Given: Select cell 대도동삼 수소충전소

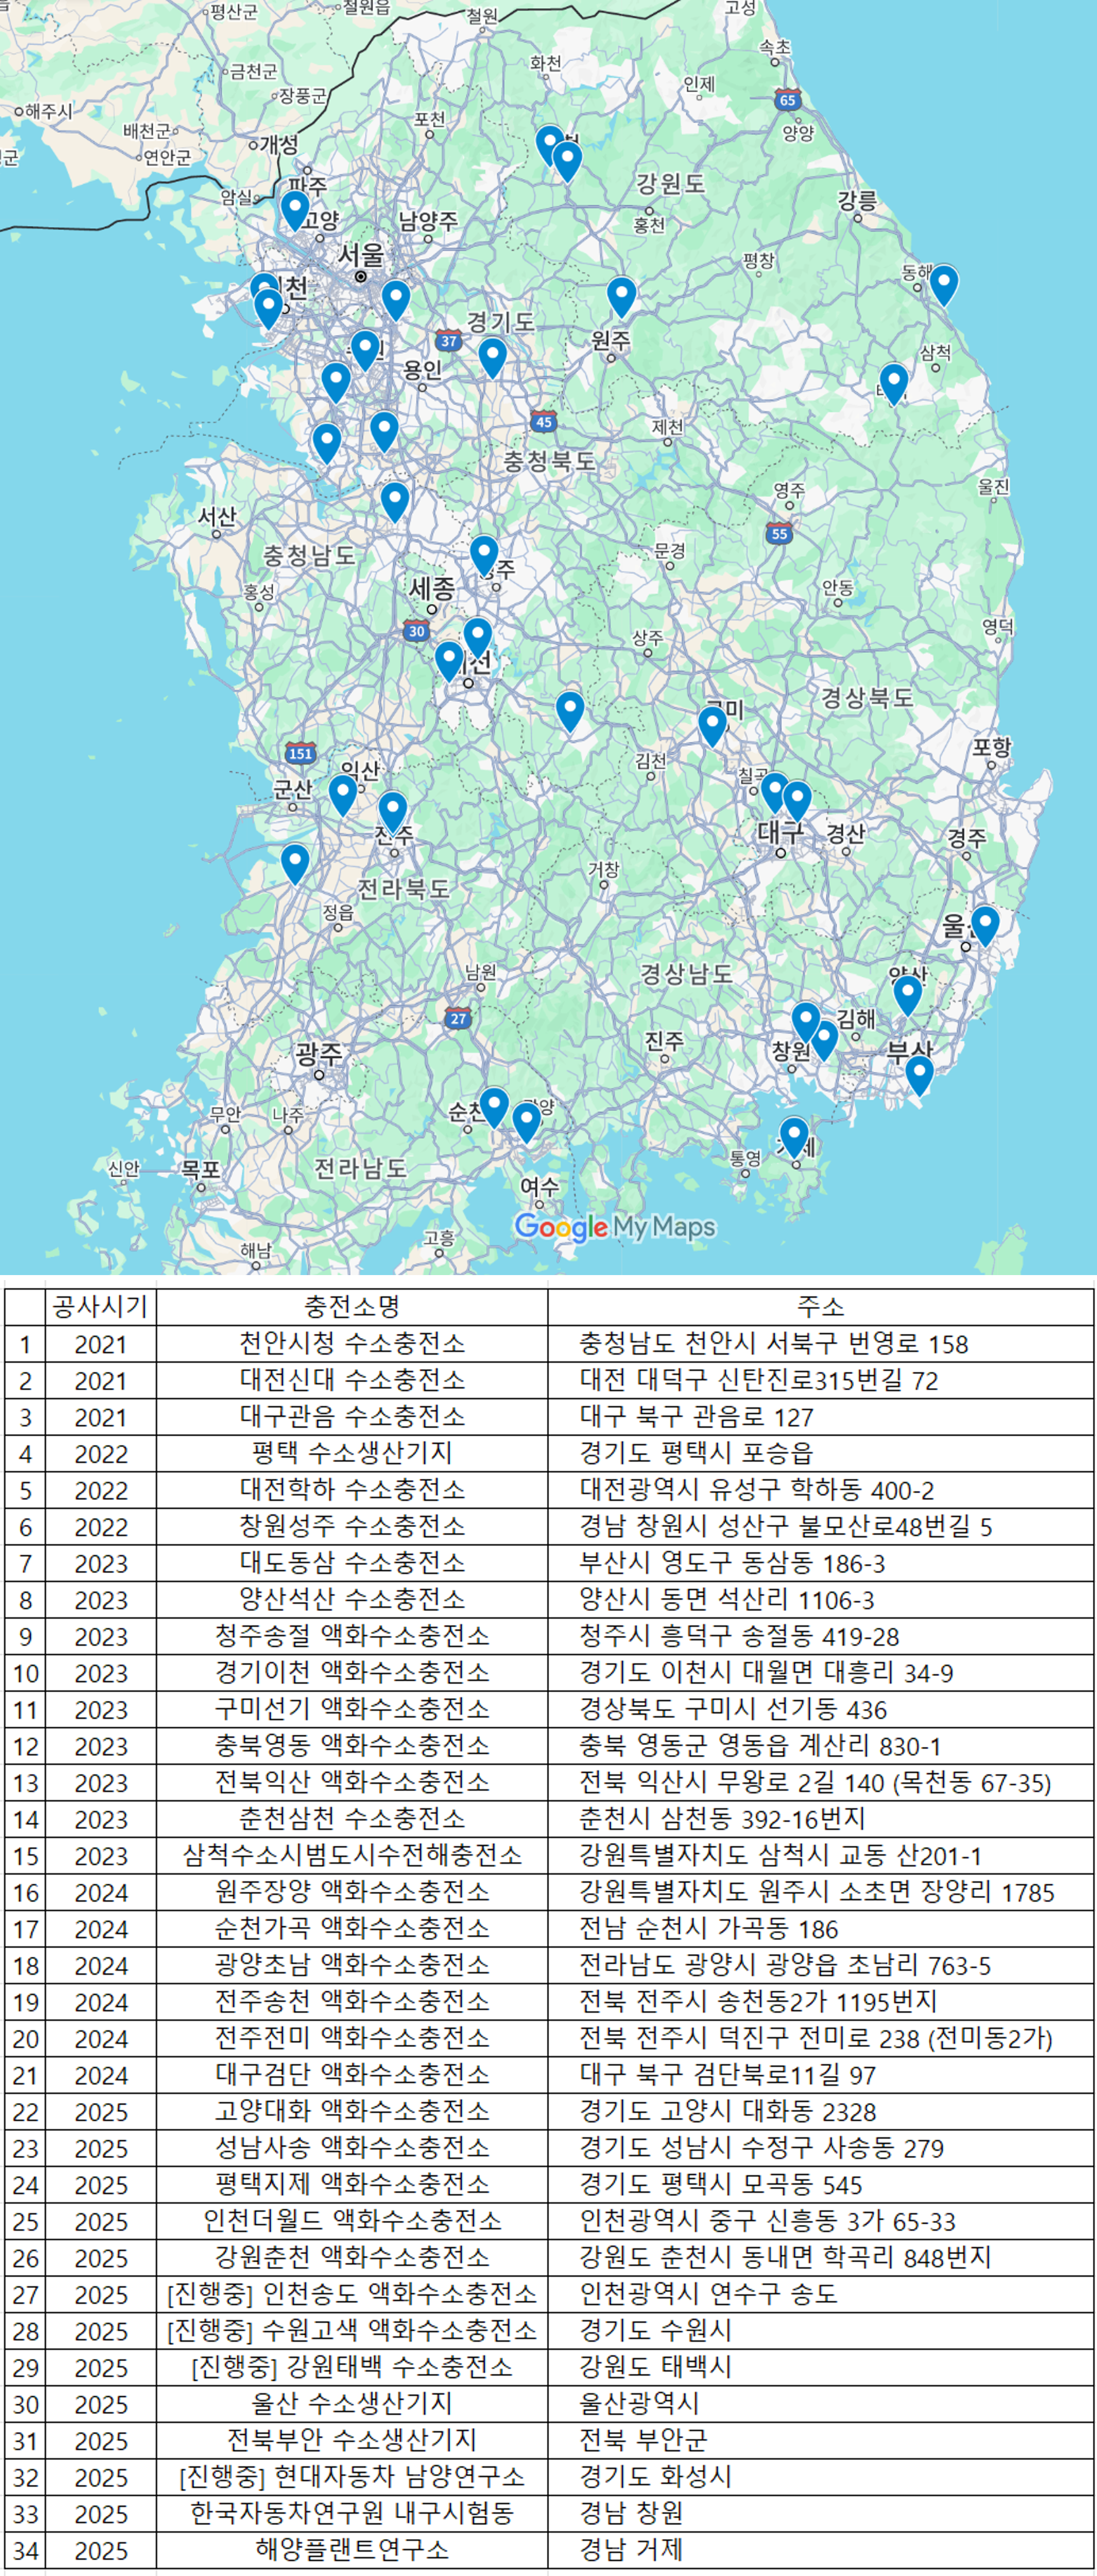Looking at the screenshot, I should tap(352, 1563).
